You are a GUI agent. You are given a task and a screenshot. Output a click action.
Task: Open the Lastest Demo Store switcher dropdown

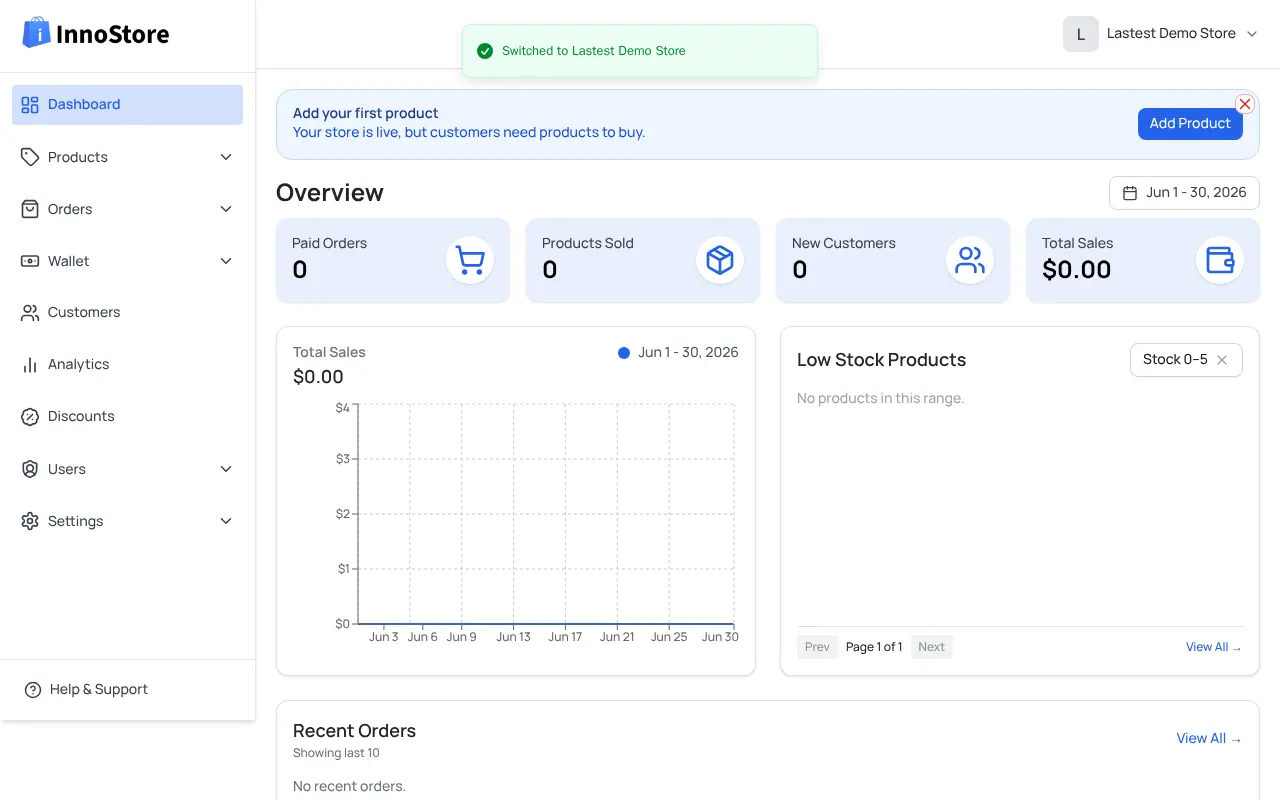pyautogui.click(x=1161, y=34)
